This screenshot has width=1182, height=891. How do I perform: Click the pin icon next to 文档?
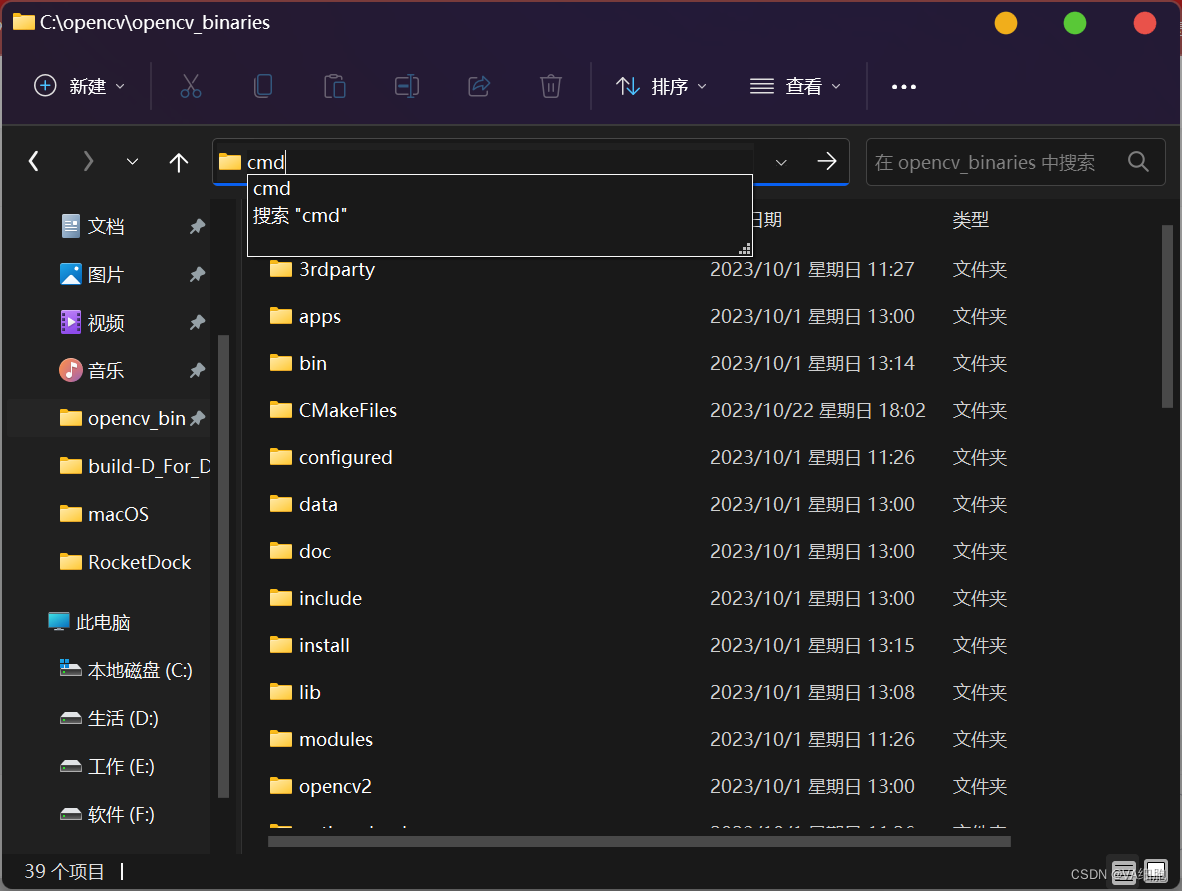(197, 226)
